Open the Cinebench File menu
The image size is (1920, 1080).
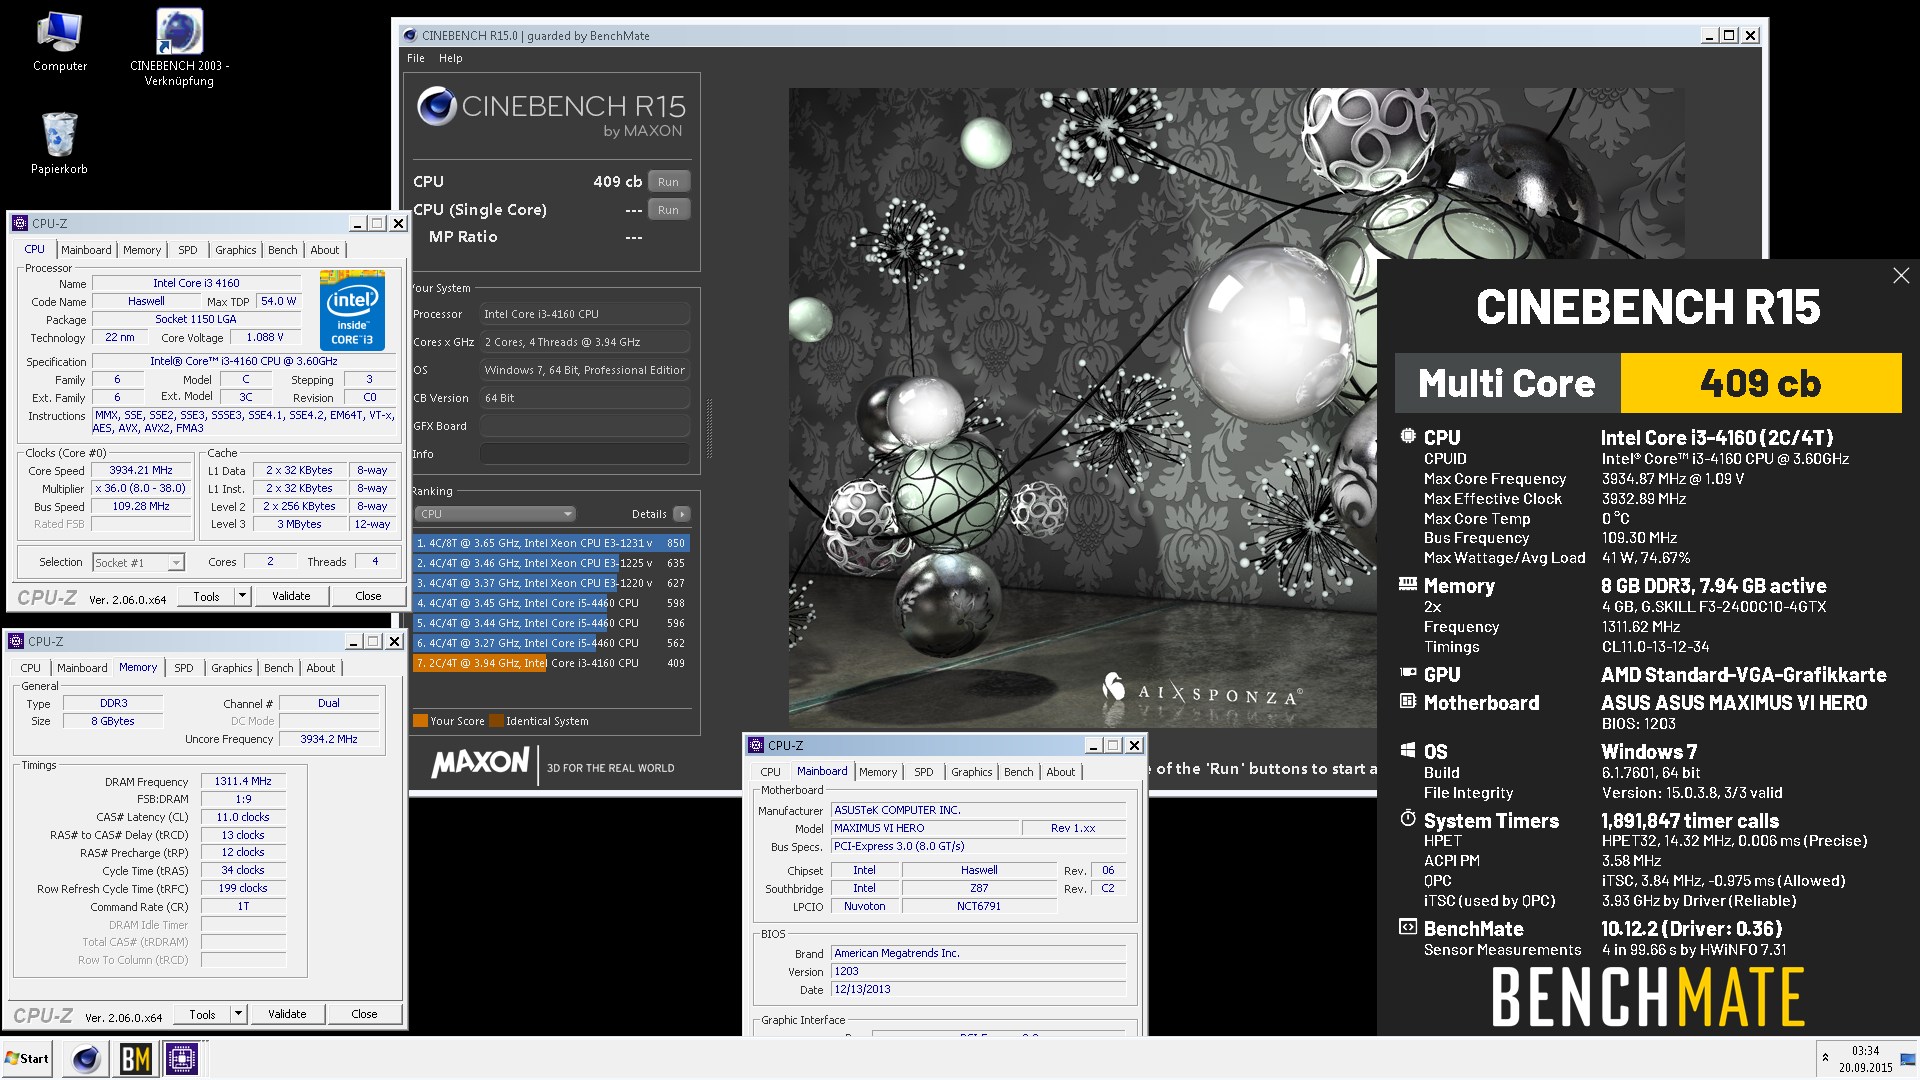click(416, 58)
